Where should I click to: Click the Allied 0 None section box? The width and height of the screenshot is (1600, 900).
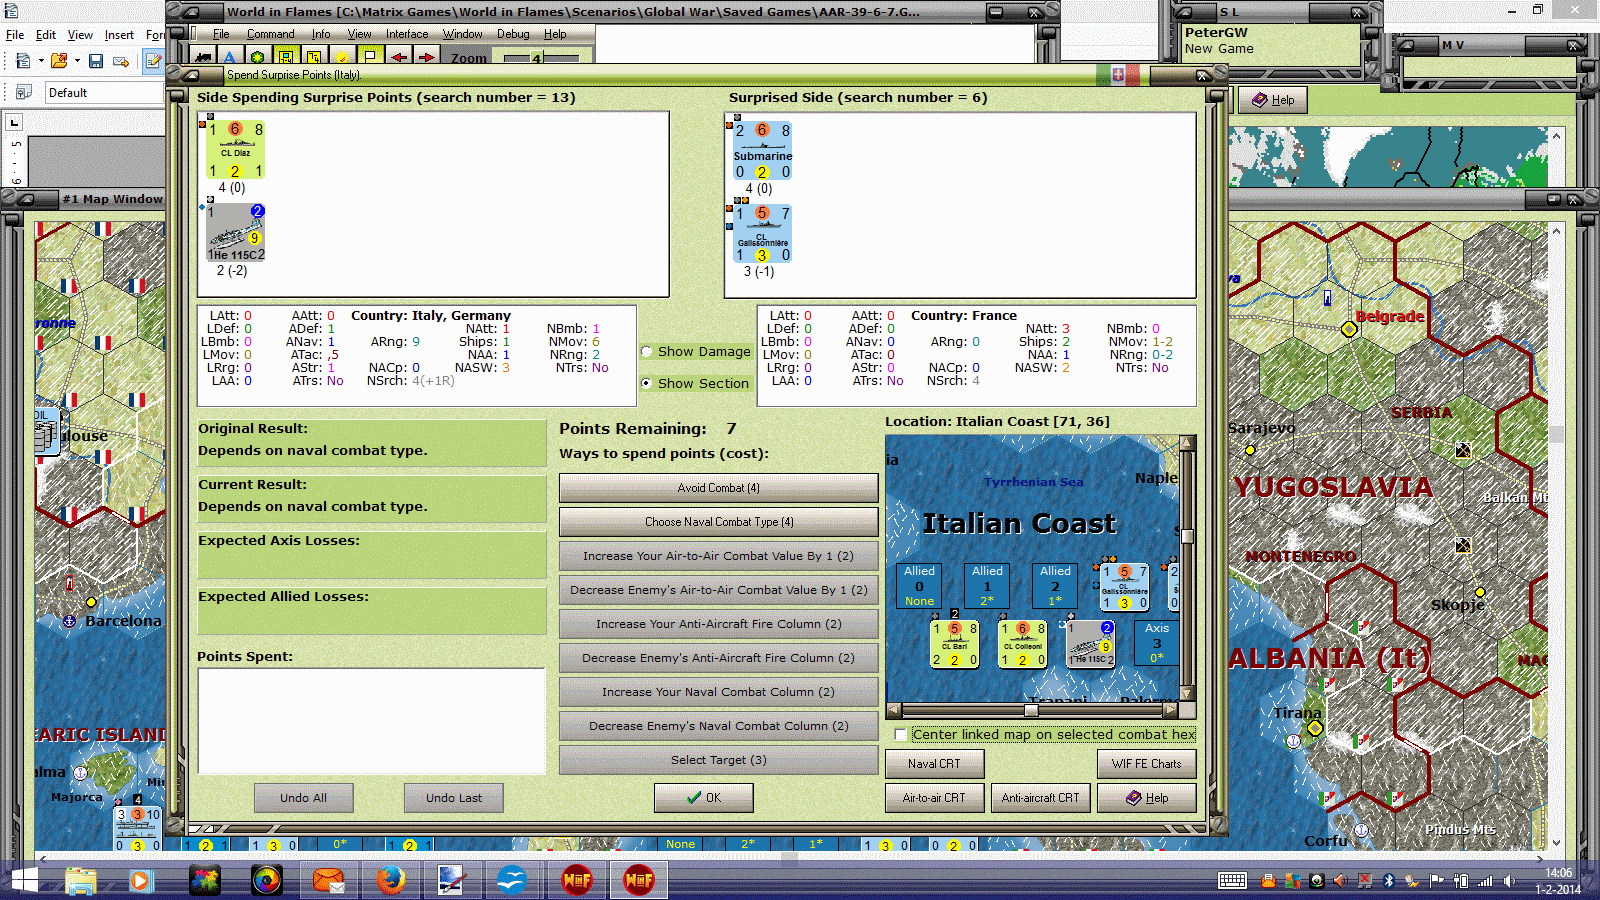point(919,586)
